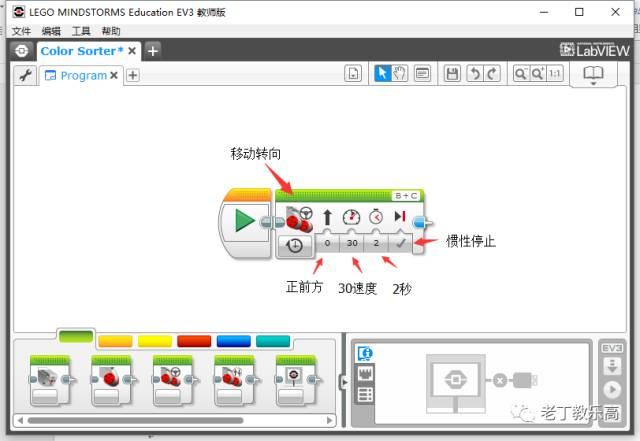The image size is (640, 441).
Task: Undo the last action
Action: 476,74
